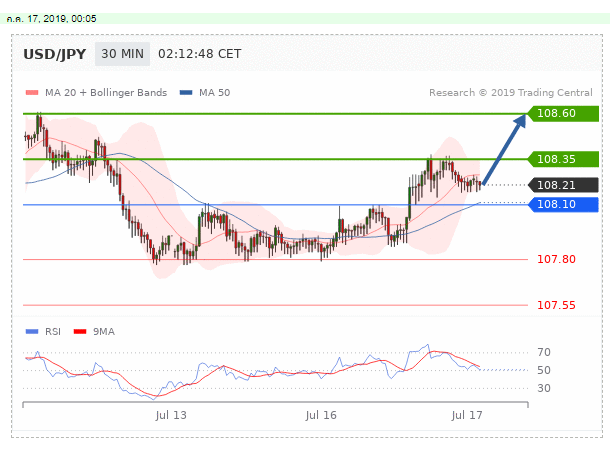The height and width of the screenshot is (451, 610).
Task: Click the MA 20 + Bollinger Bands legend swatch
Action: point(32,93)
